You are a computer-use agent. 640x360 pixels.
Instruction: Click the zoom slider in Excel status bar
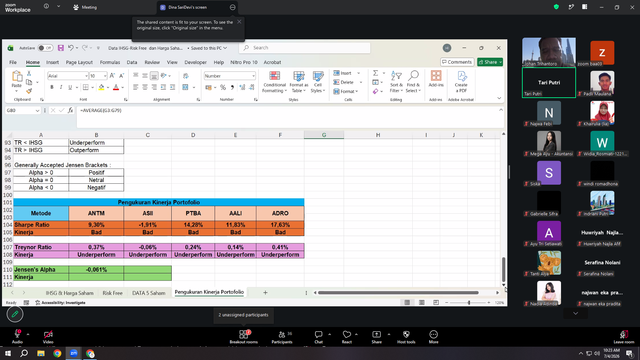469,302
